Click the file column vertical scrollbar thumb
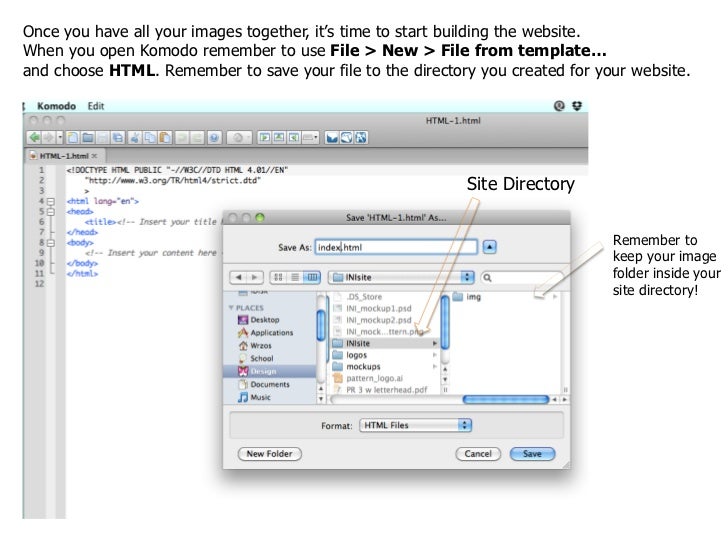The image size is (728, 546). (445, 322)
